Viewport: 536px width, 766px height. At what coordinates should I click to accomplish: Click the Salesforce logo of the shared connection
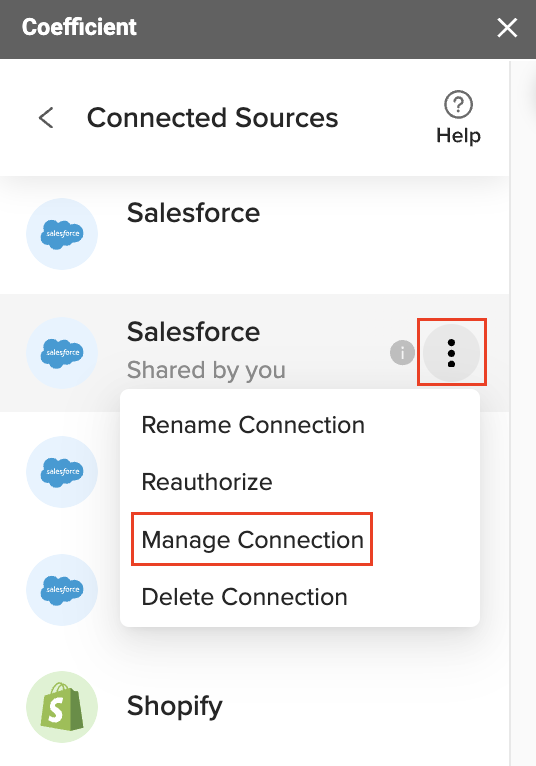pyautogui.click(x=62, y=353)
